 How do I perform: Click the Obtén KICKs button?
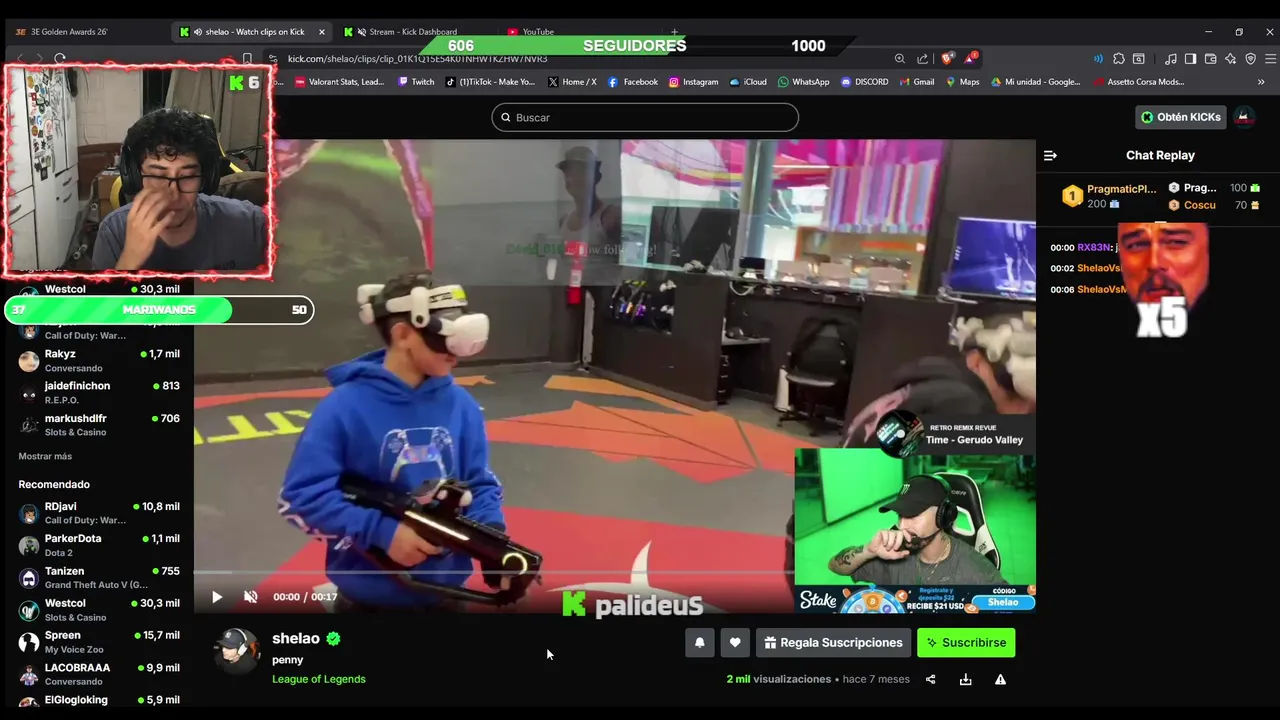pyautogui.click(x=1181, y=117)
